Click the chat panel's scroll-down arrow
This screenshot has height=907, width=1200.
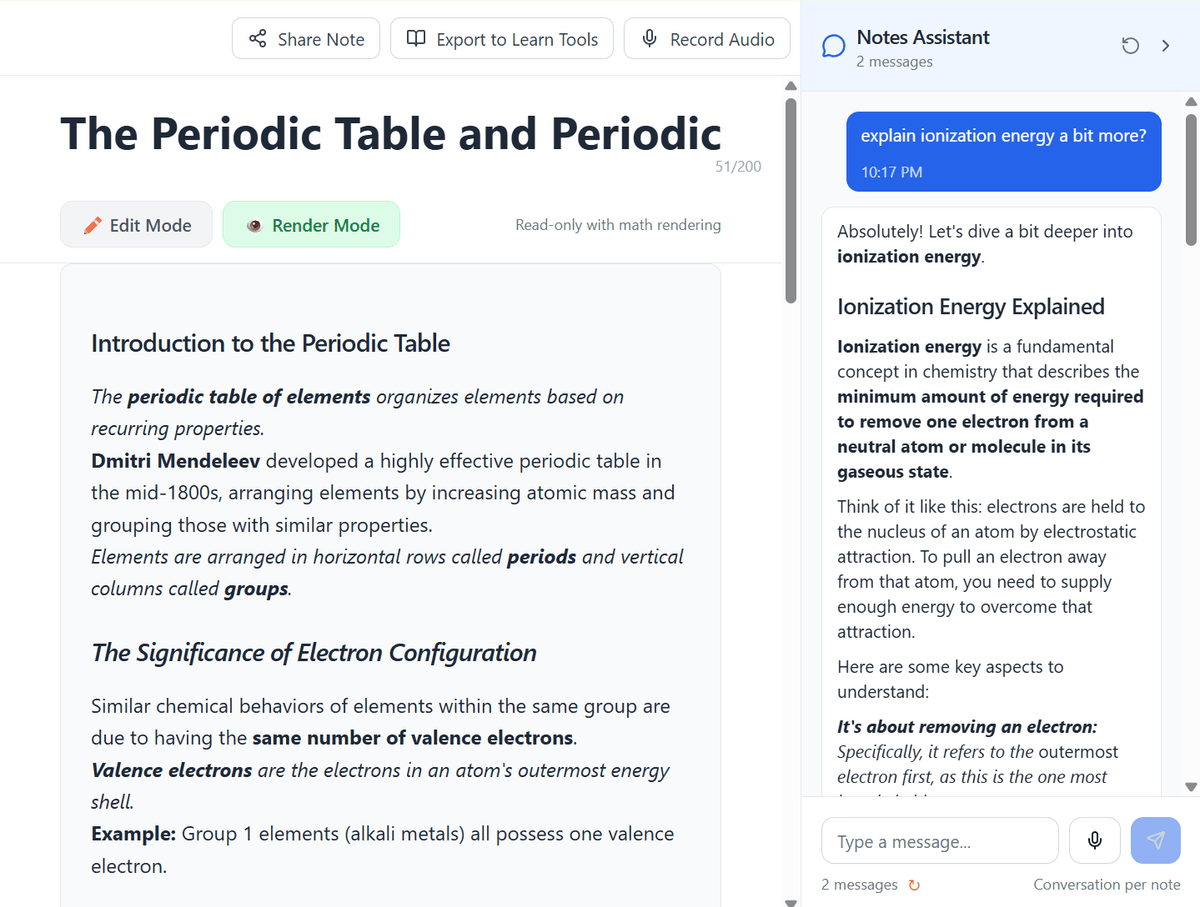pos(1190,787)
